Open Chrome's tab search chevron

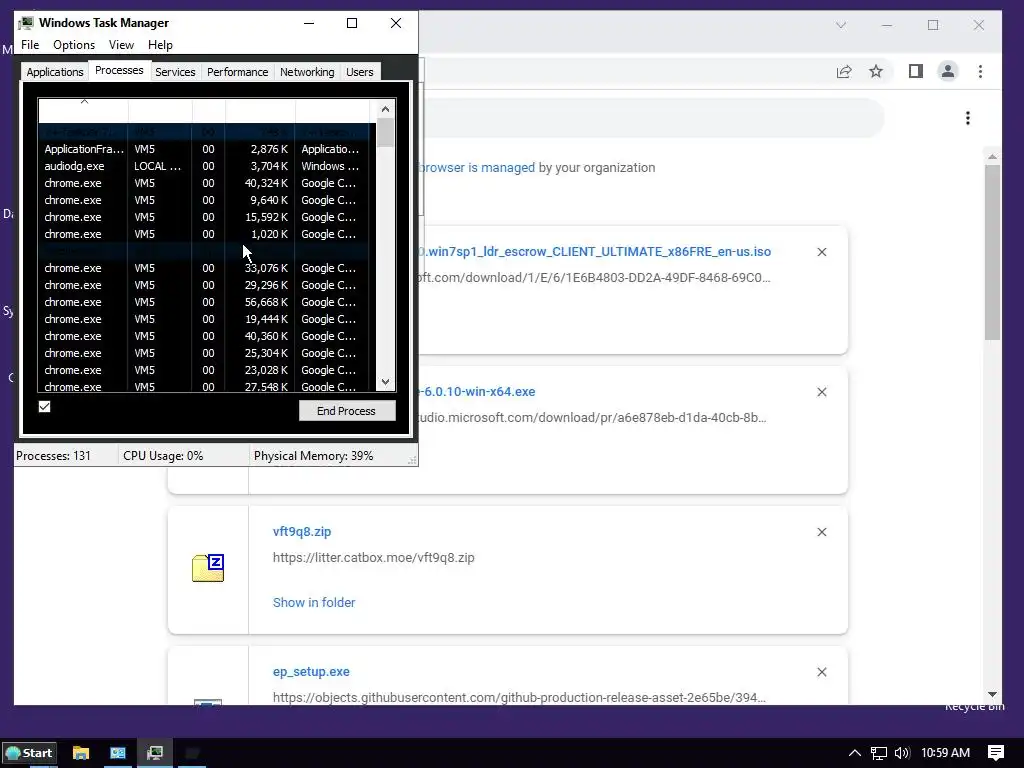[841, 25]
